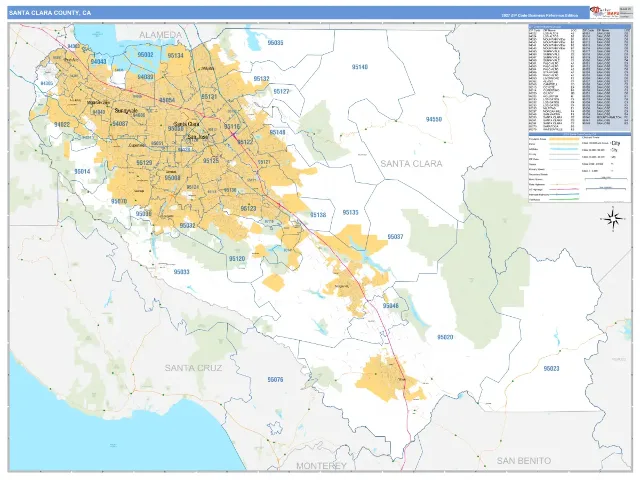Click the SANTA CRUZ county label
Screen dimensions: 640x480
click(x=193, y=368)
